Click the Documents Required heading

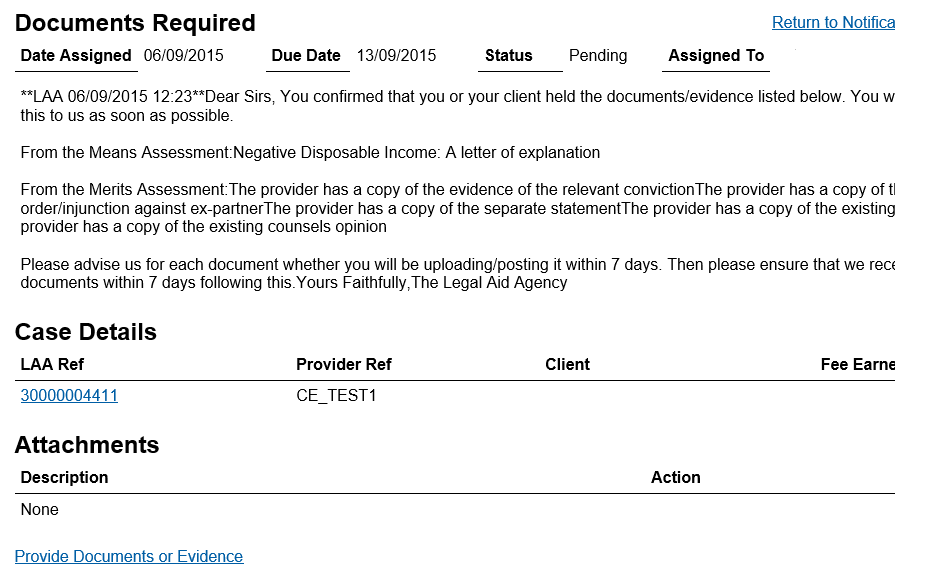(135, 23)
